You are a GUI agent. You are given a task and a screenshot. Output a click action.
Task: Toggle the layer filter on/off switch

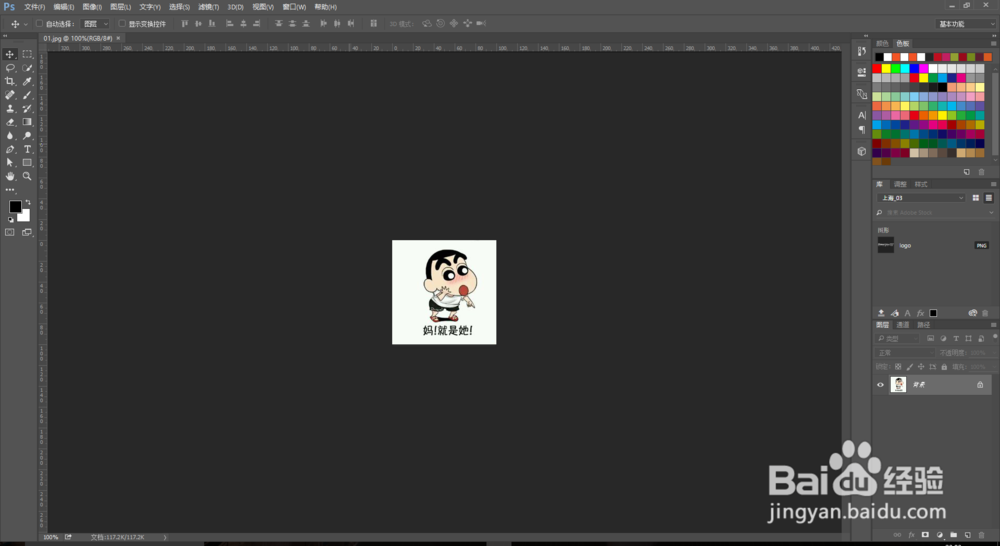click(995, 336)
